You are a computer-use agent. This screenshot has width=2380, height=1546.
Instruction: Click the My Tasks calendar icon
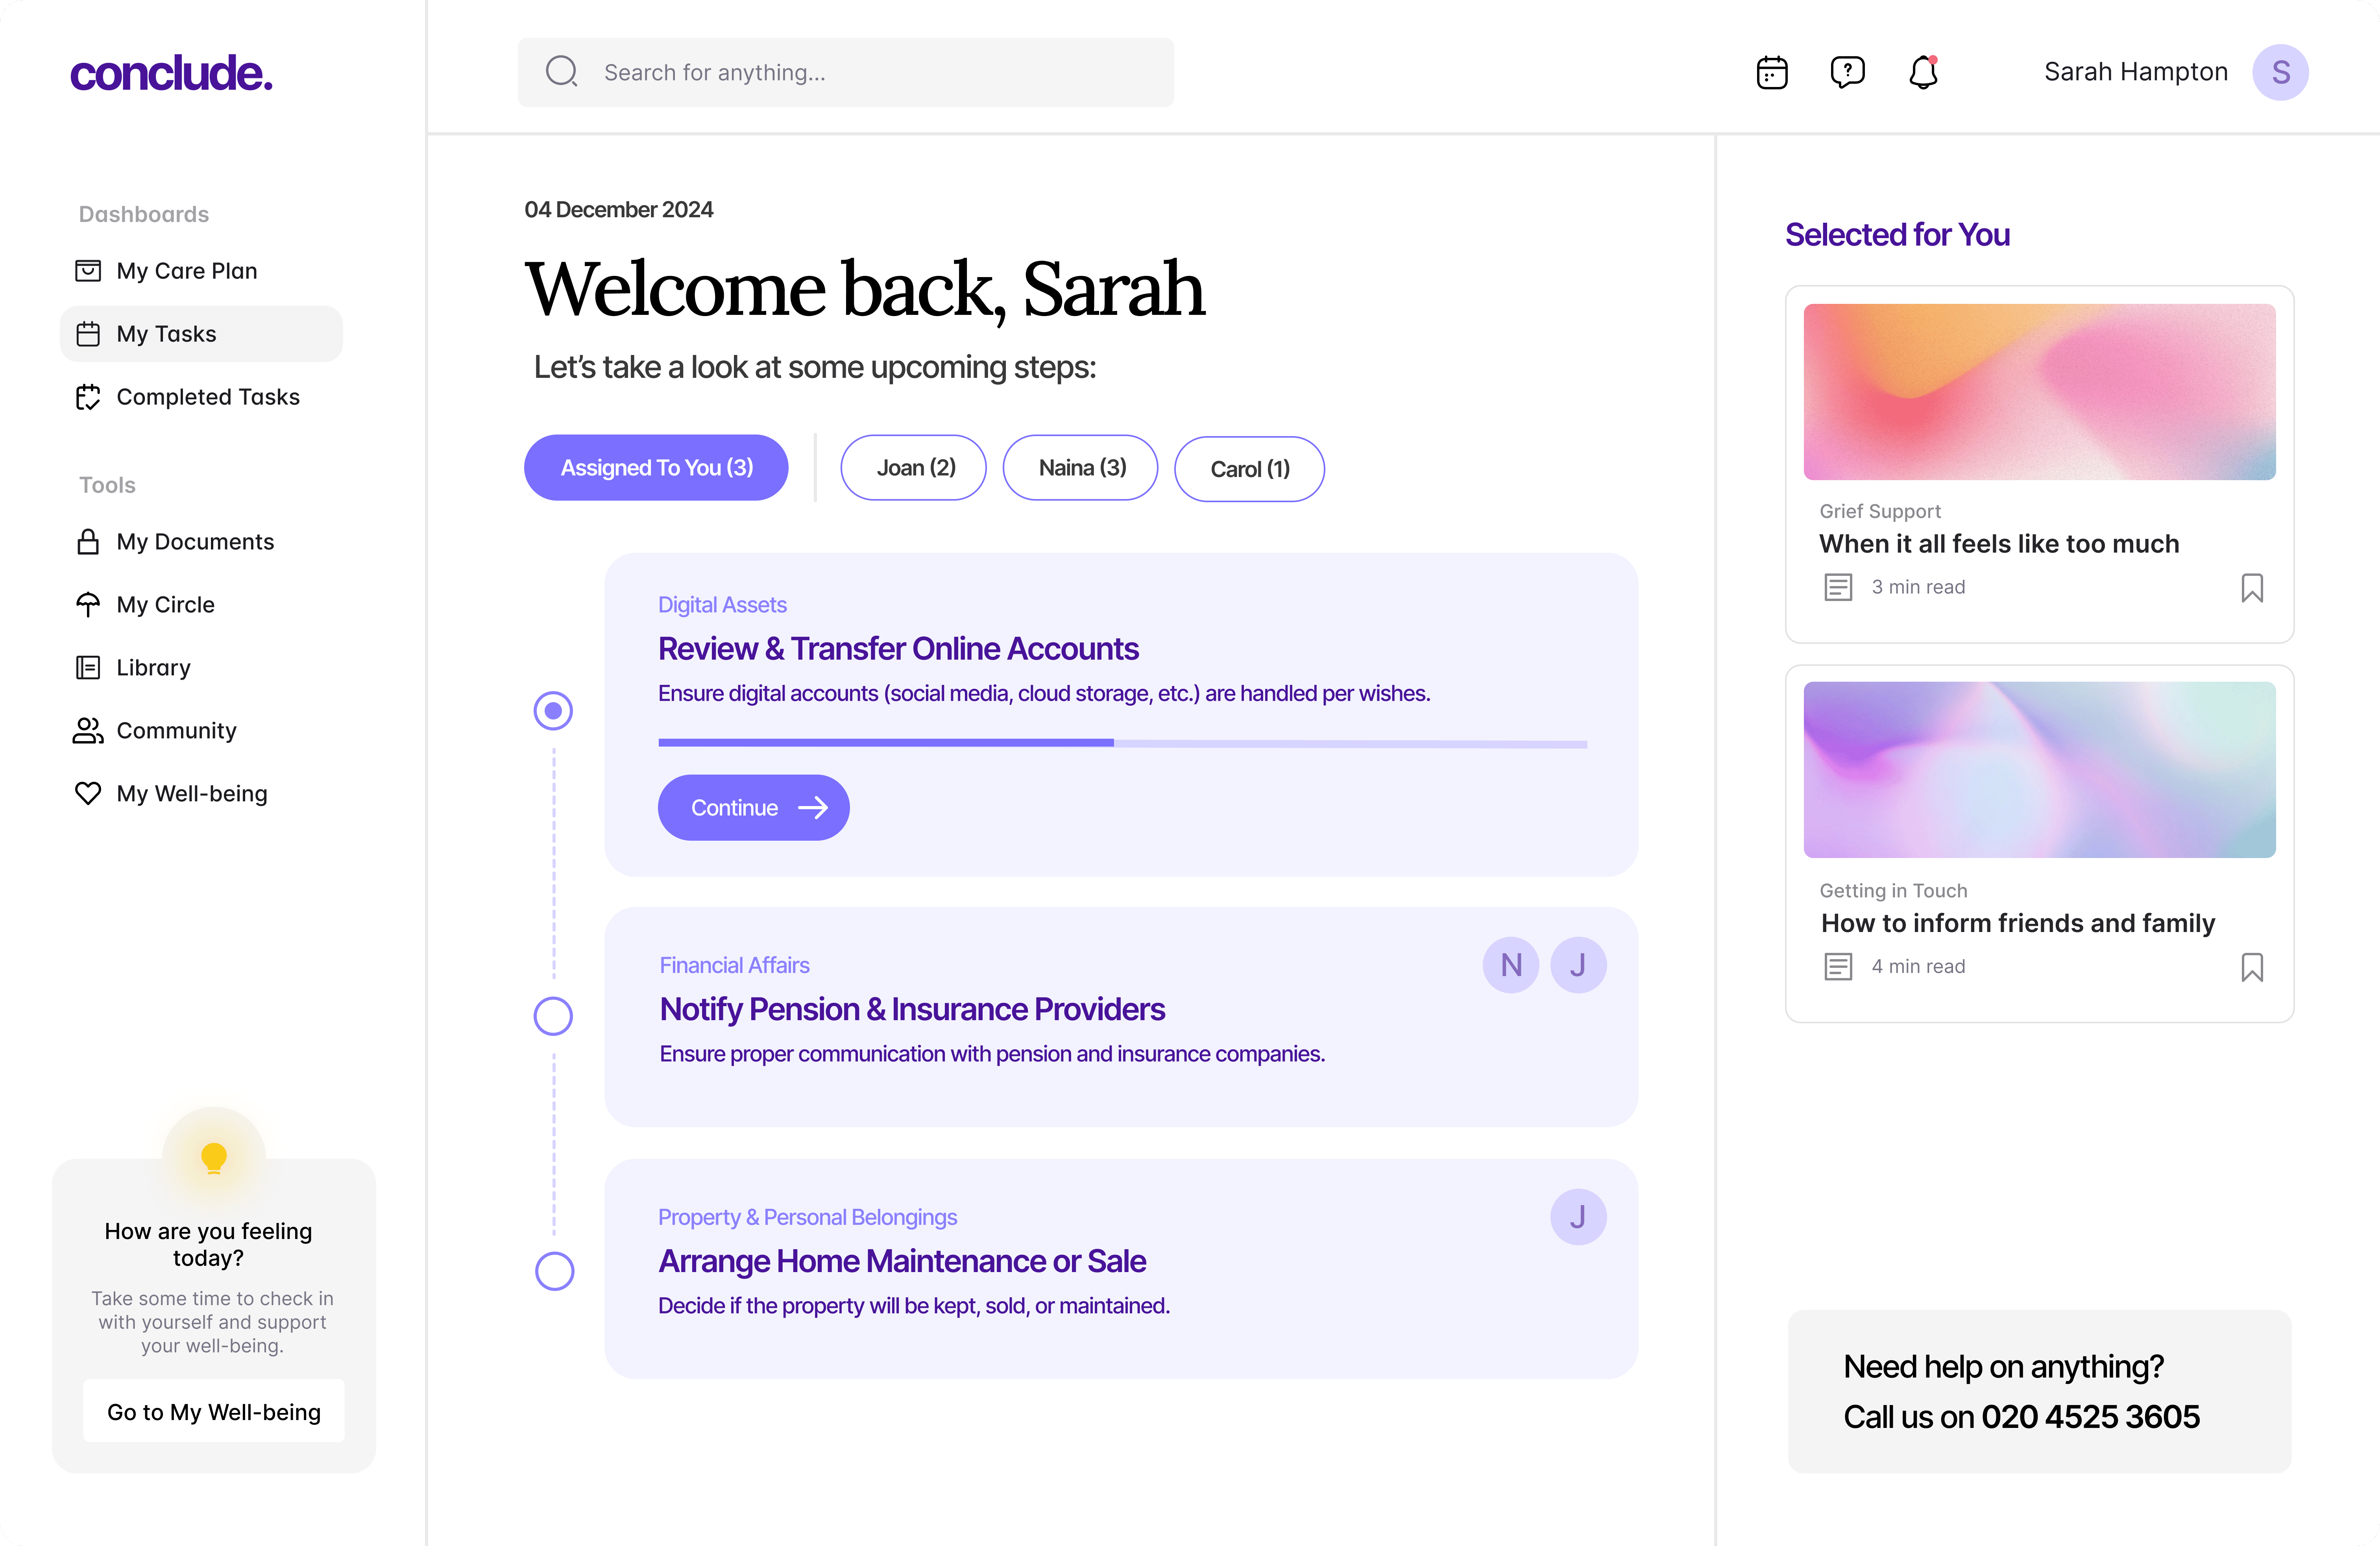(x=88, y=334)
